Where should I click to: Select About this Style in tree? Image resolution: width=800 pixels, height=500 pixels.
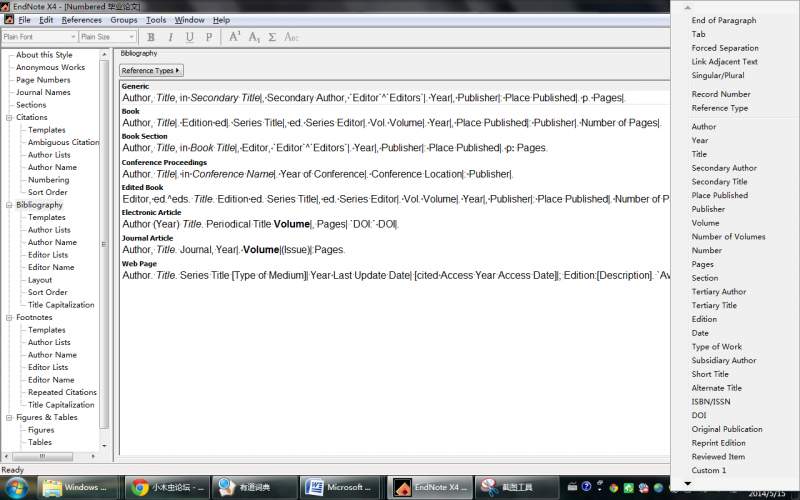point(44,55)
